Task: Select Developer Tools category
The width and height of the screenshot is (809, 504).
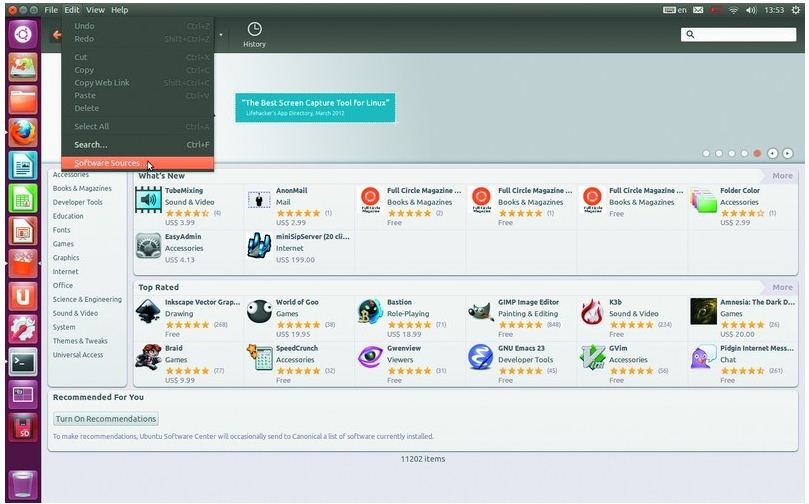Action: pos(76,202)
